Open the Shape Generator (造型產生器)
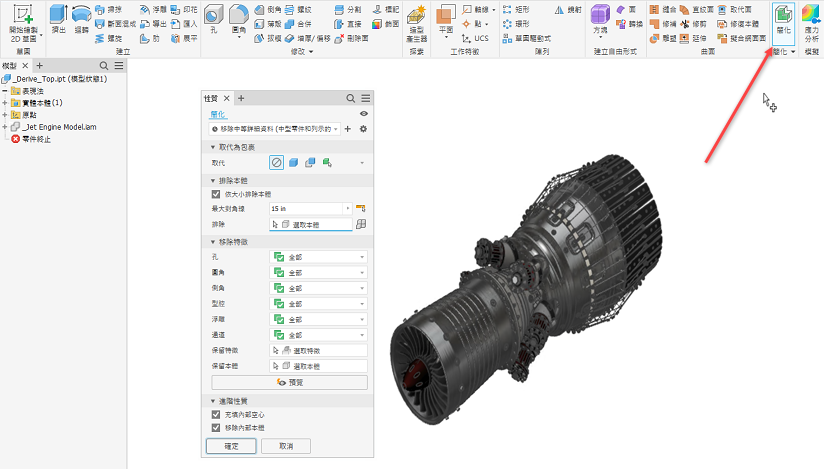The height and width of the screenshot is (469, 824). [416, 24]
